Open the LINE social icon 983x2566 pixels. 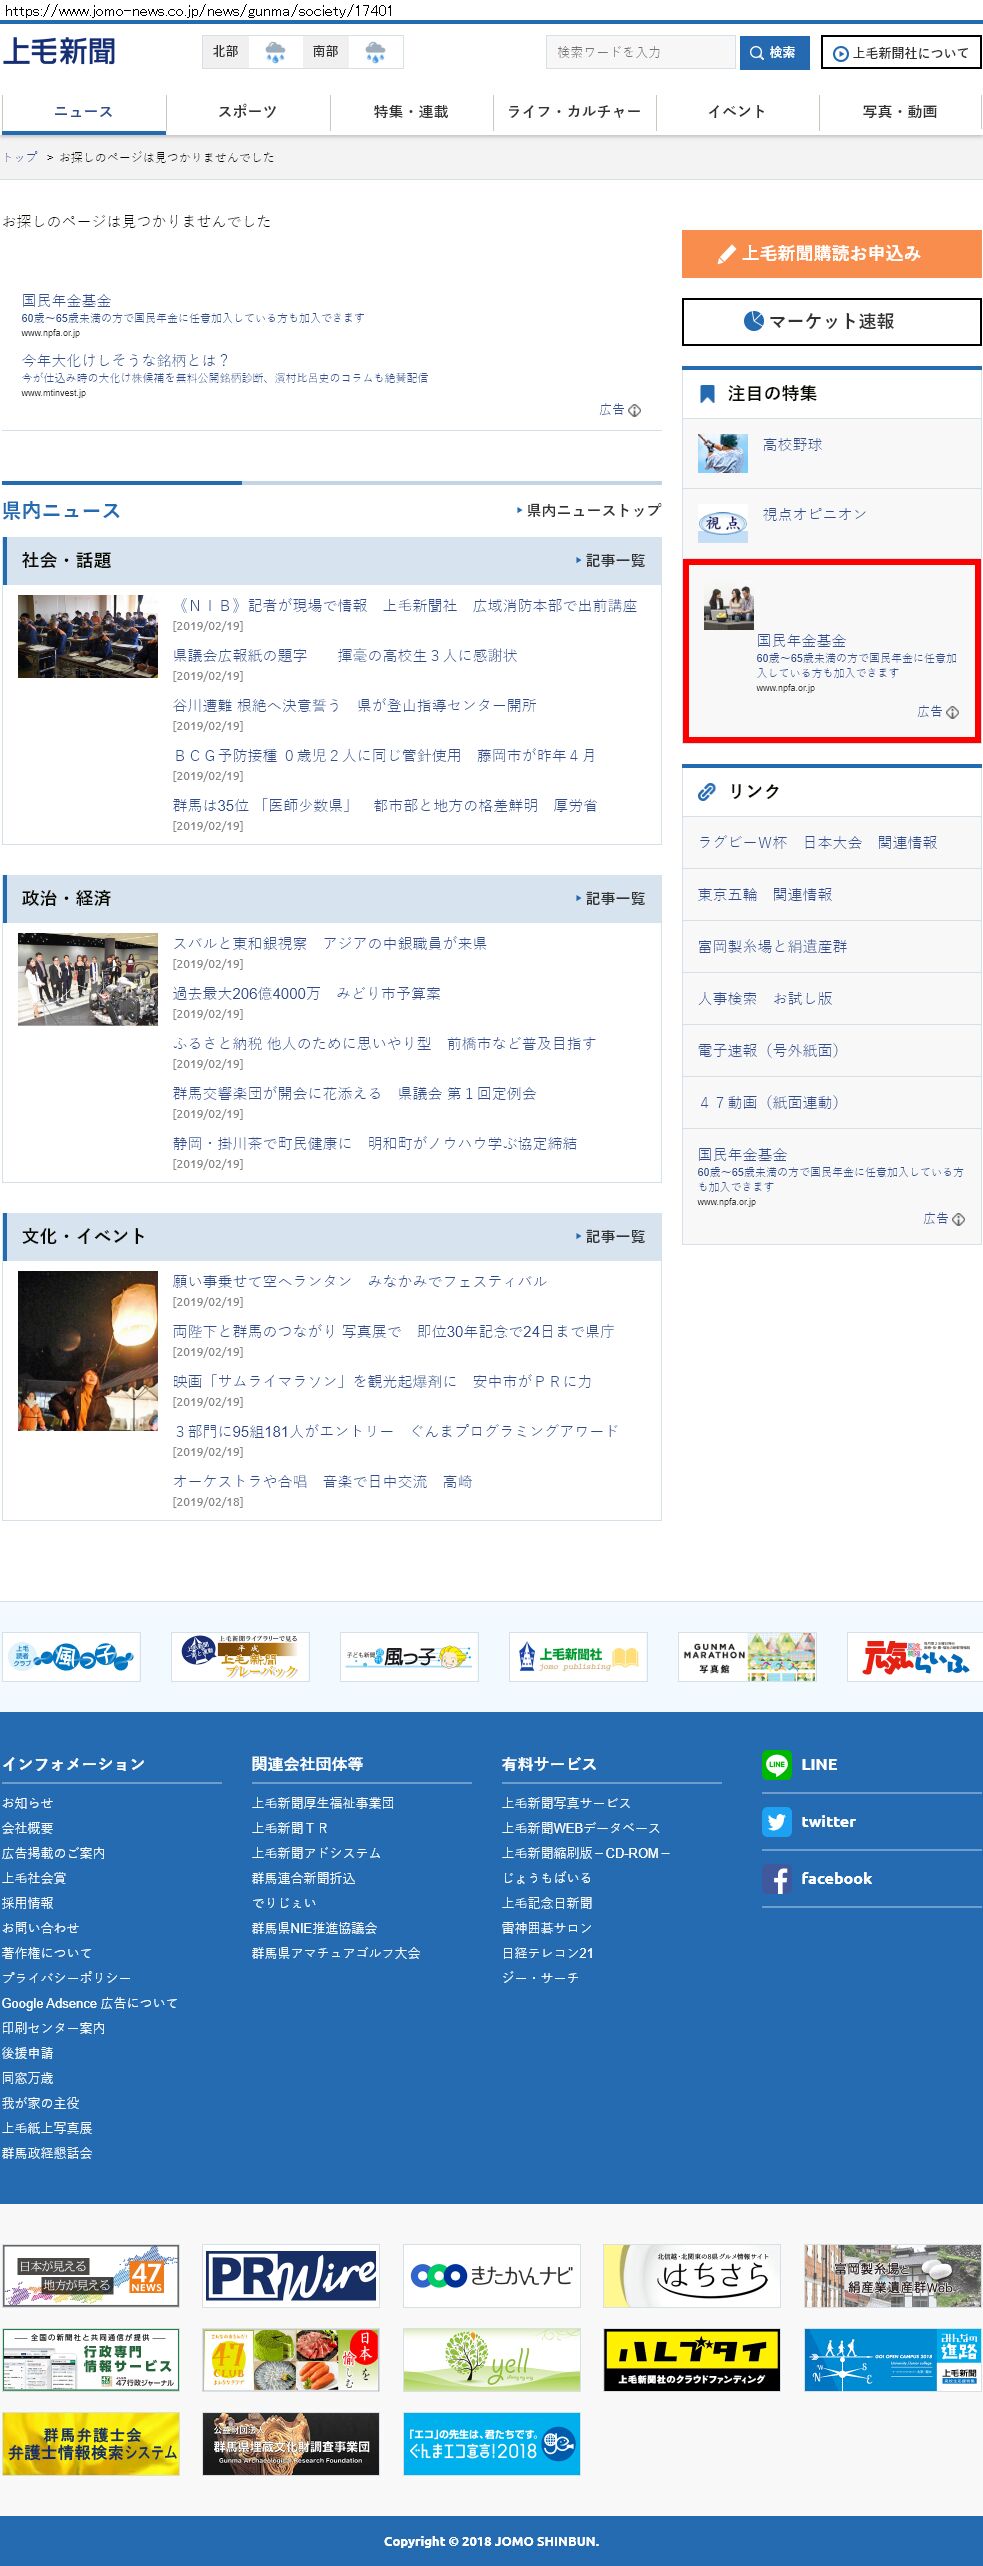pyautogui.click(x=776, y=1765)
